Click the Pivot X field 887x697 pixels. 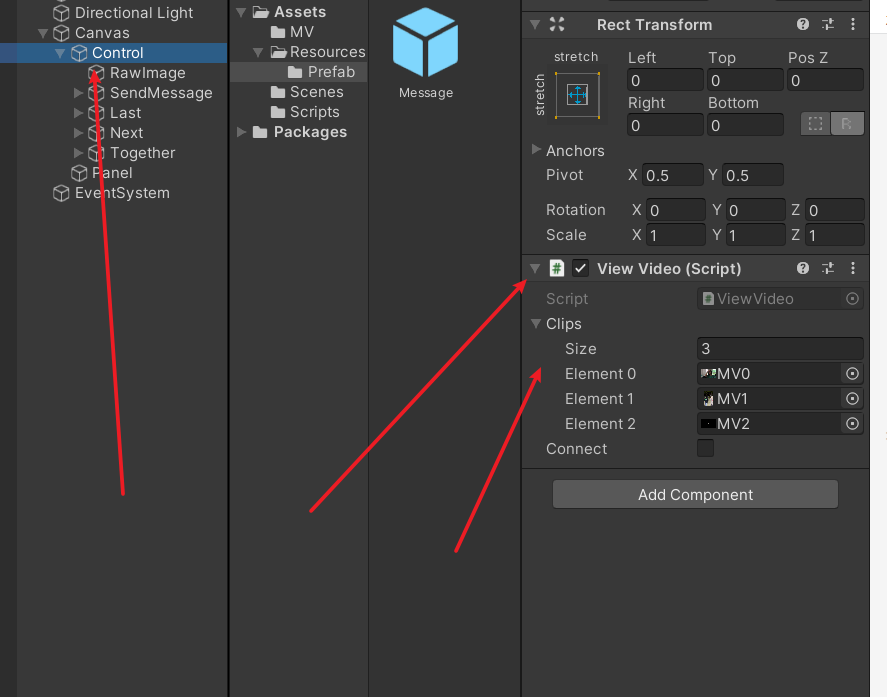pos(673,175)
